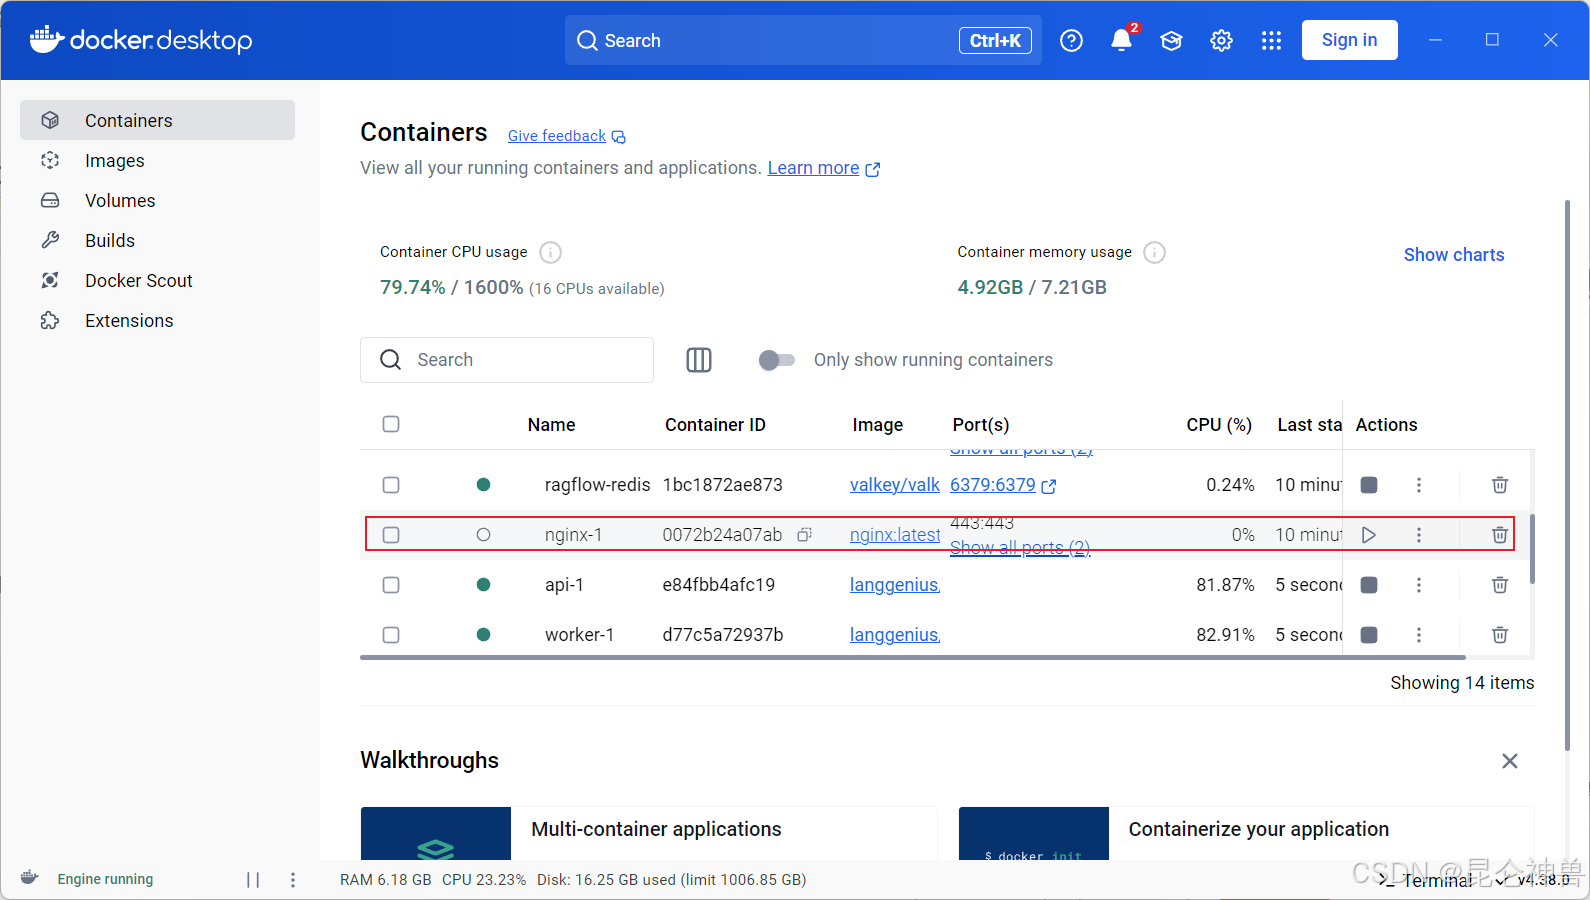Open the Give feedback link
The image size is (1590, 900).
coord(566,136)
